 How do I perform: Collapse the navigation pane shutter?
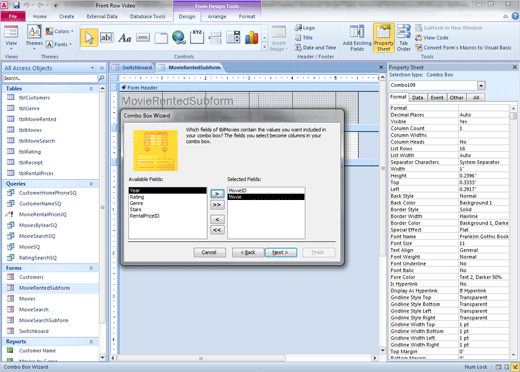(102, 68)
